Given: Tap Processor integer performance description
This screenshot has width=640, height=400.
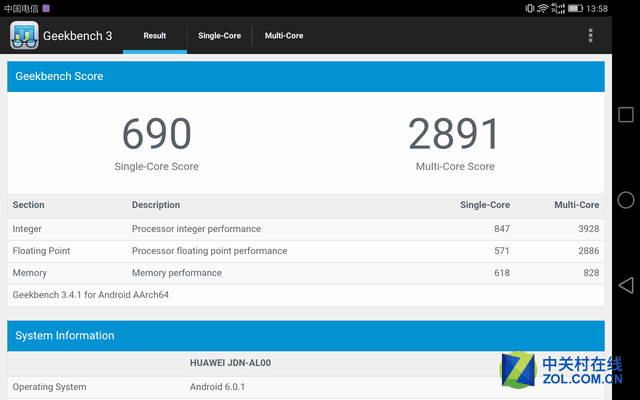Looking at the screenshot, I should point(196,229).
